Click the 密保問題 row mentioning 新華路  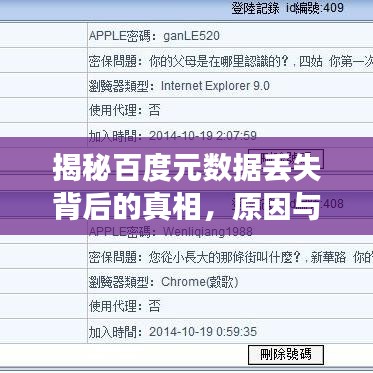[231, 257]
